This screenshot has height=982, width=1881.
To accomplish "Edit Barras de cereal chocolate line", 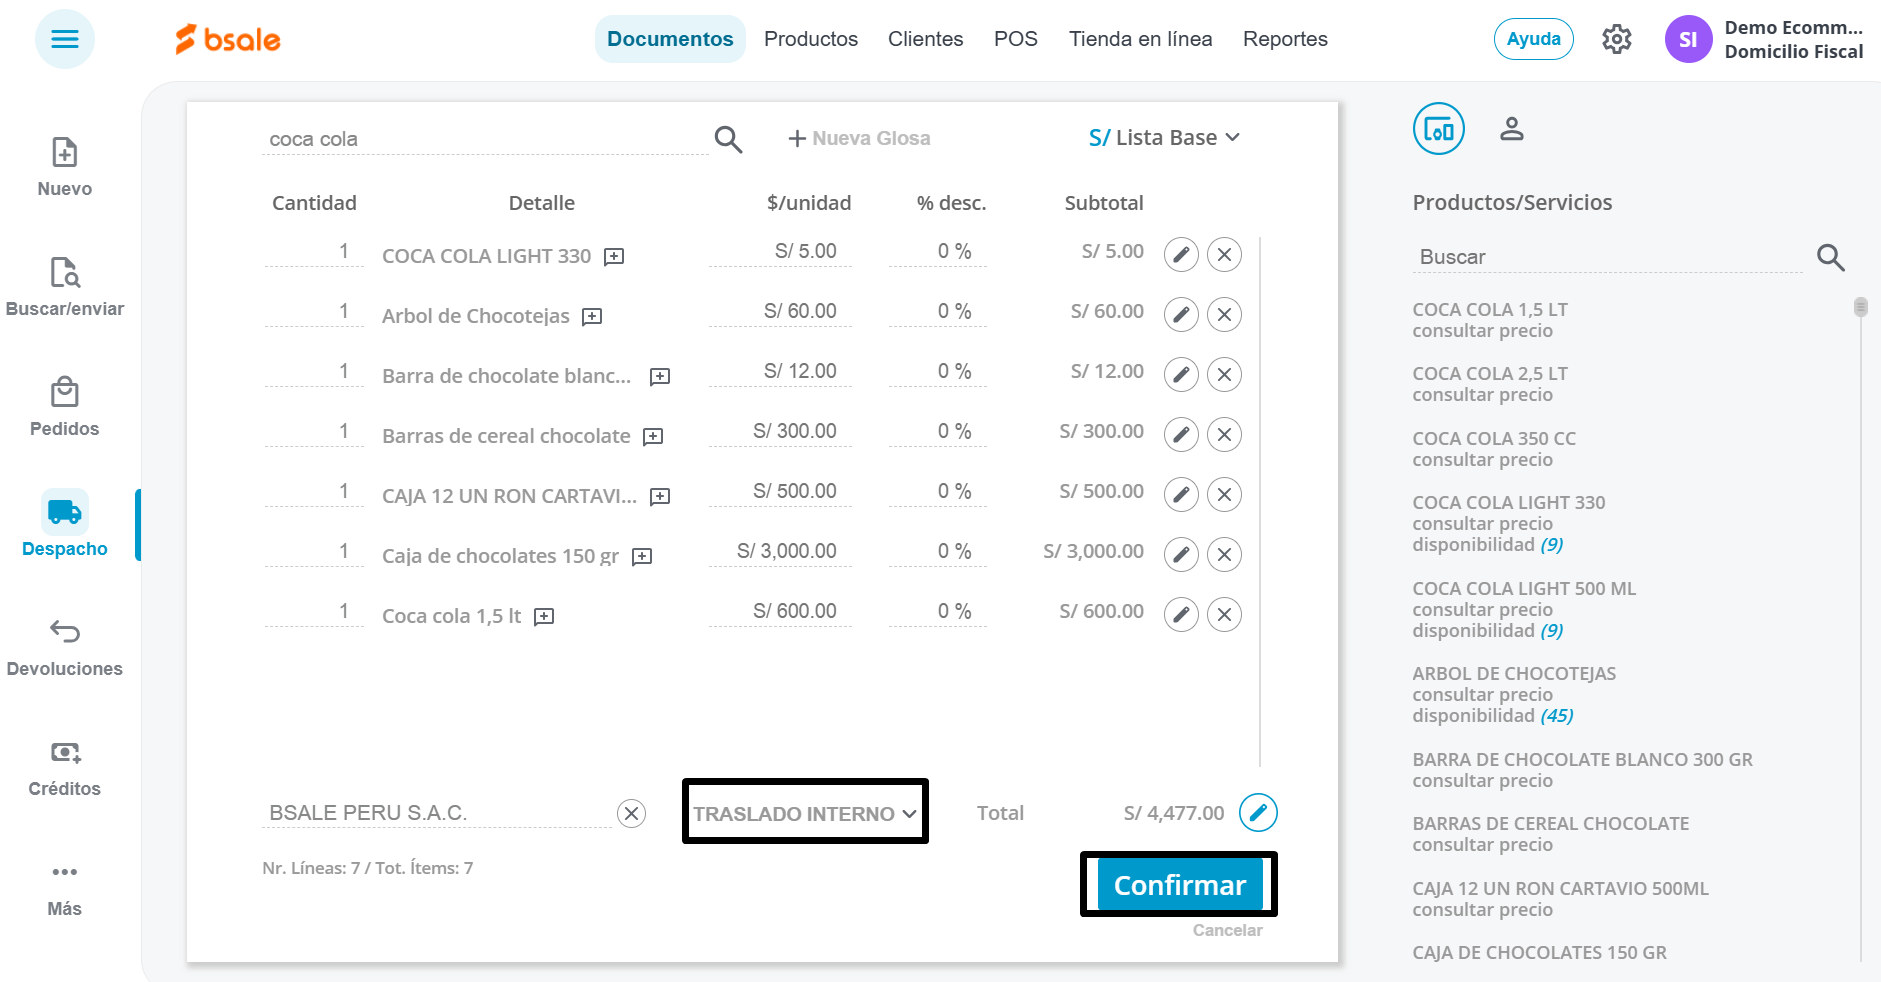I will pyautogui.click(x=1181, y=434).
